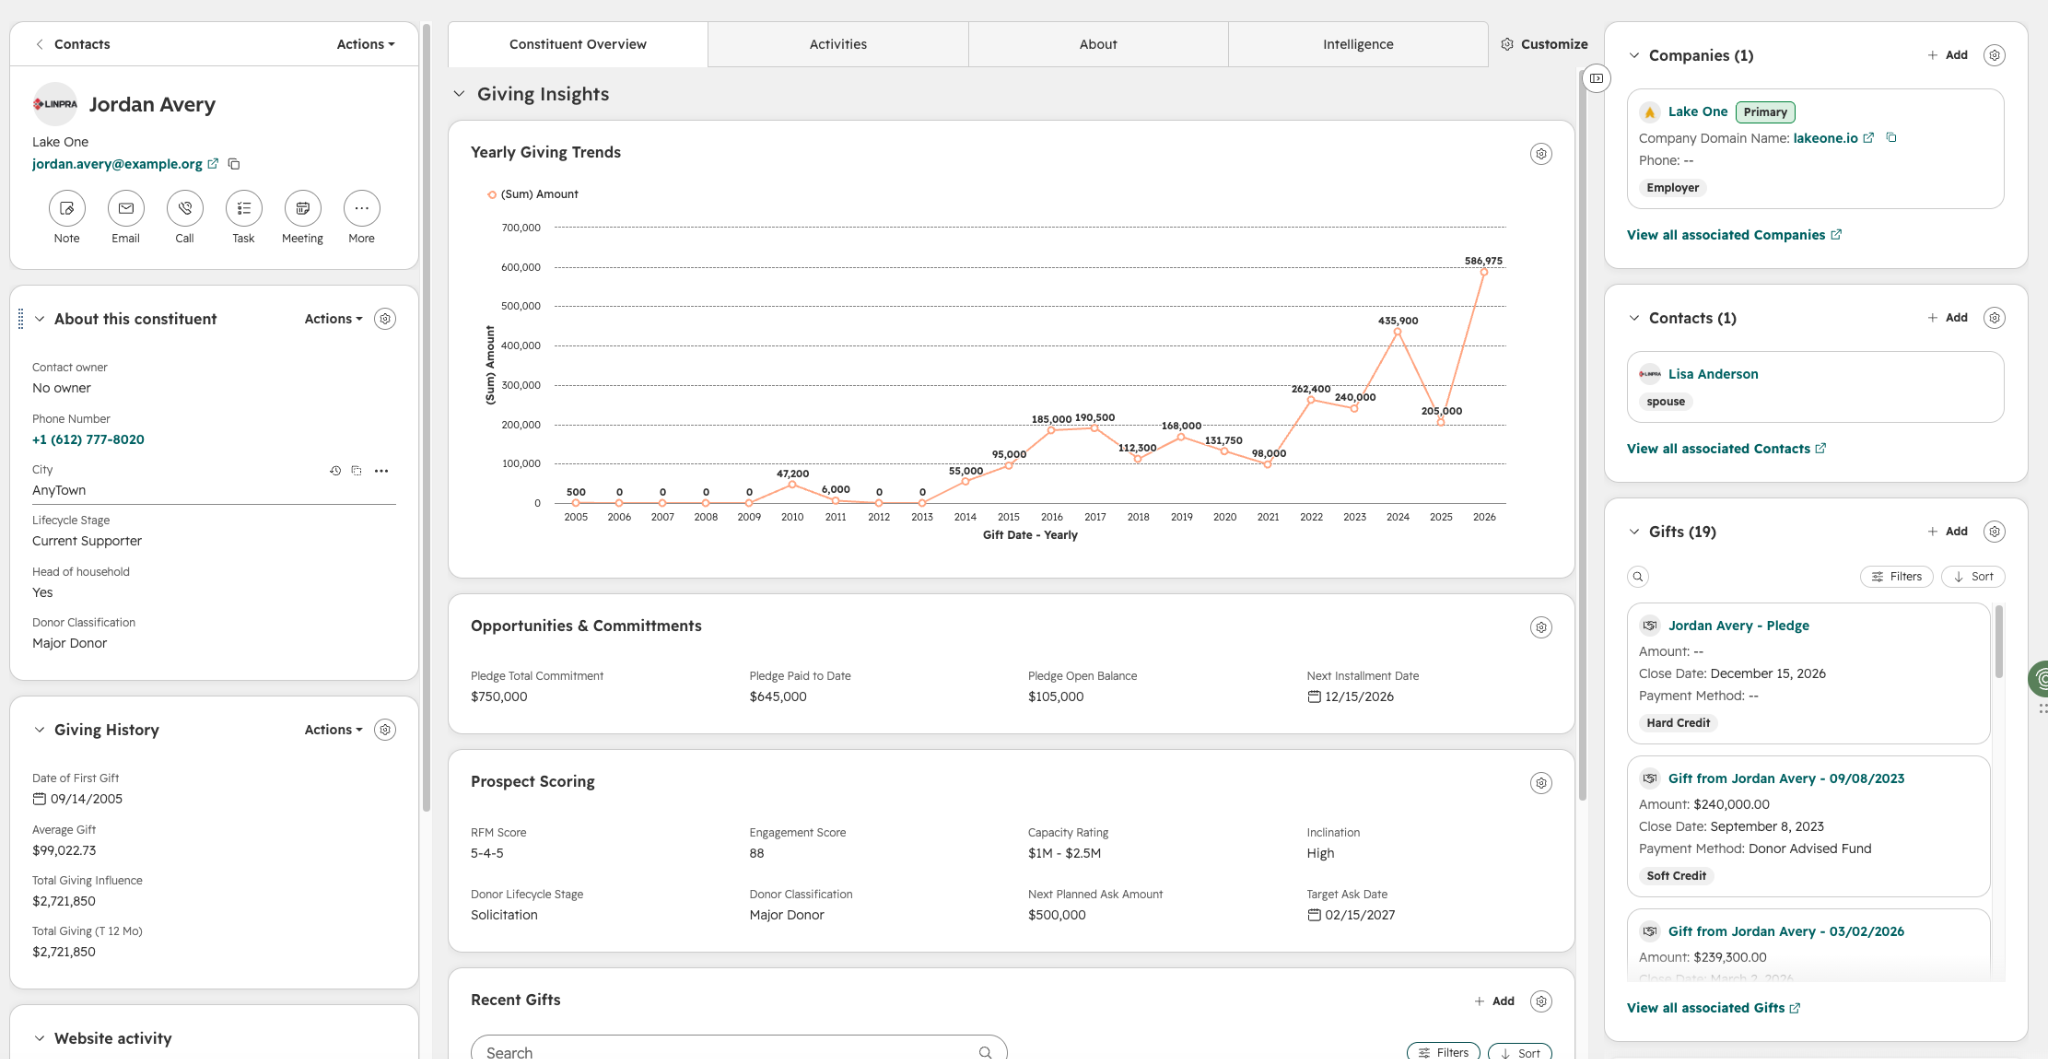Image resolution: width=2048 pixels, height=1059 pixels.
Task: Switch to the About tab
Action: tap(1098, 44)
